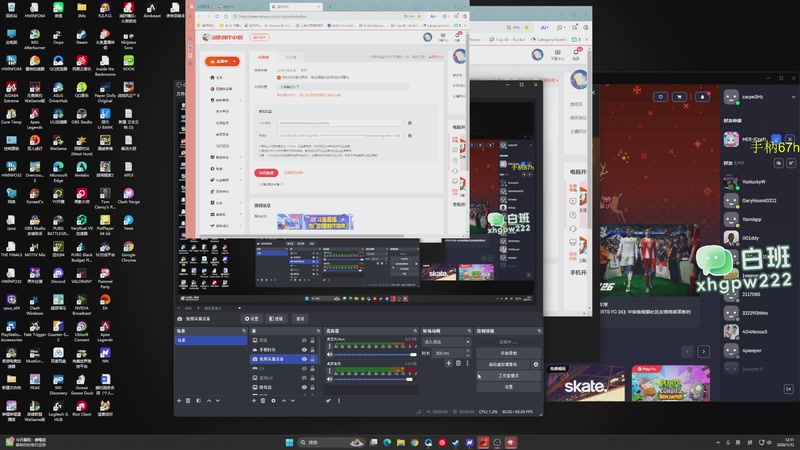Select second tab in Douyu streaming panel
The height and width of the screenshot is (450, 800).
click(290, 57)
